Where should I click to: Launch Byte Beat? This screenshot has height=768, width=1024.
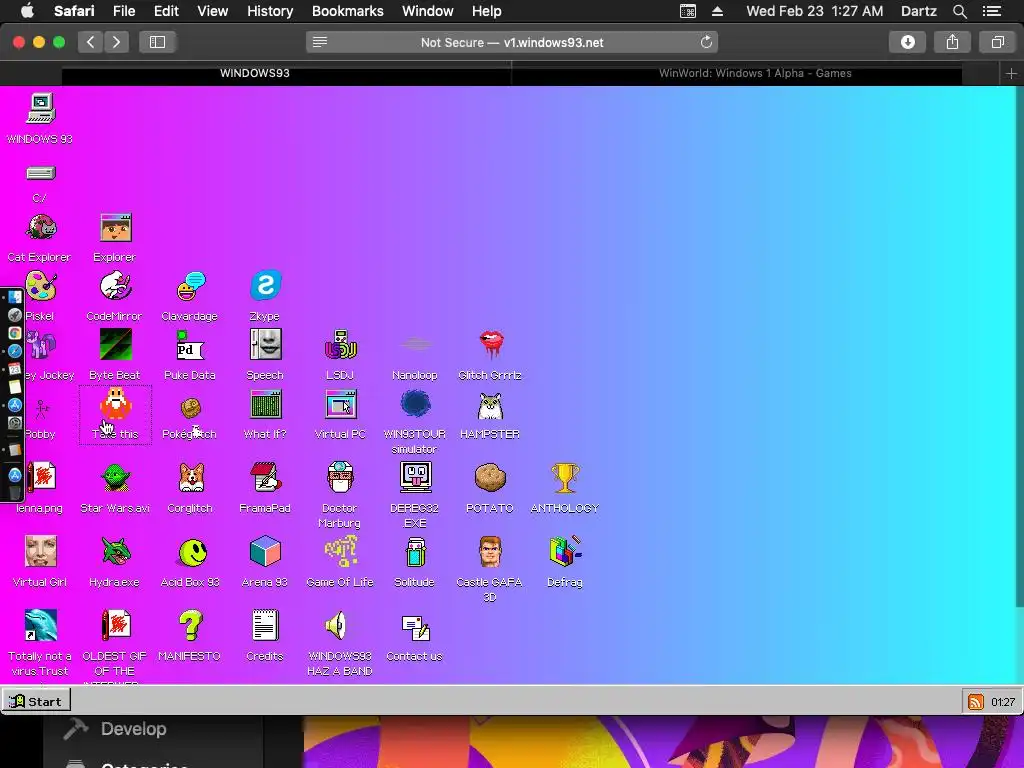116,345
